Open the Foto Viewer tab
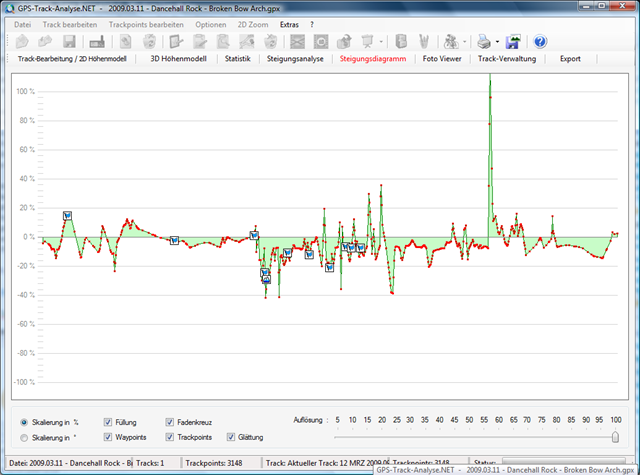Screen dimensions: 640x475 (x=443, y=59)
